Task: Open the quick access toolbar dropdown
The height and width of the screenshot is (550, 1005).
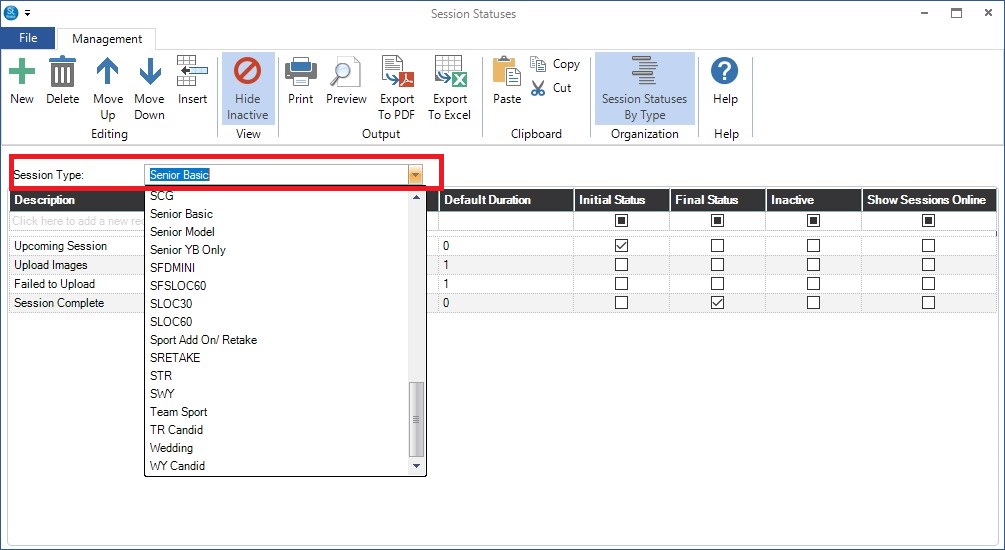Action: click(28, 13)
